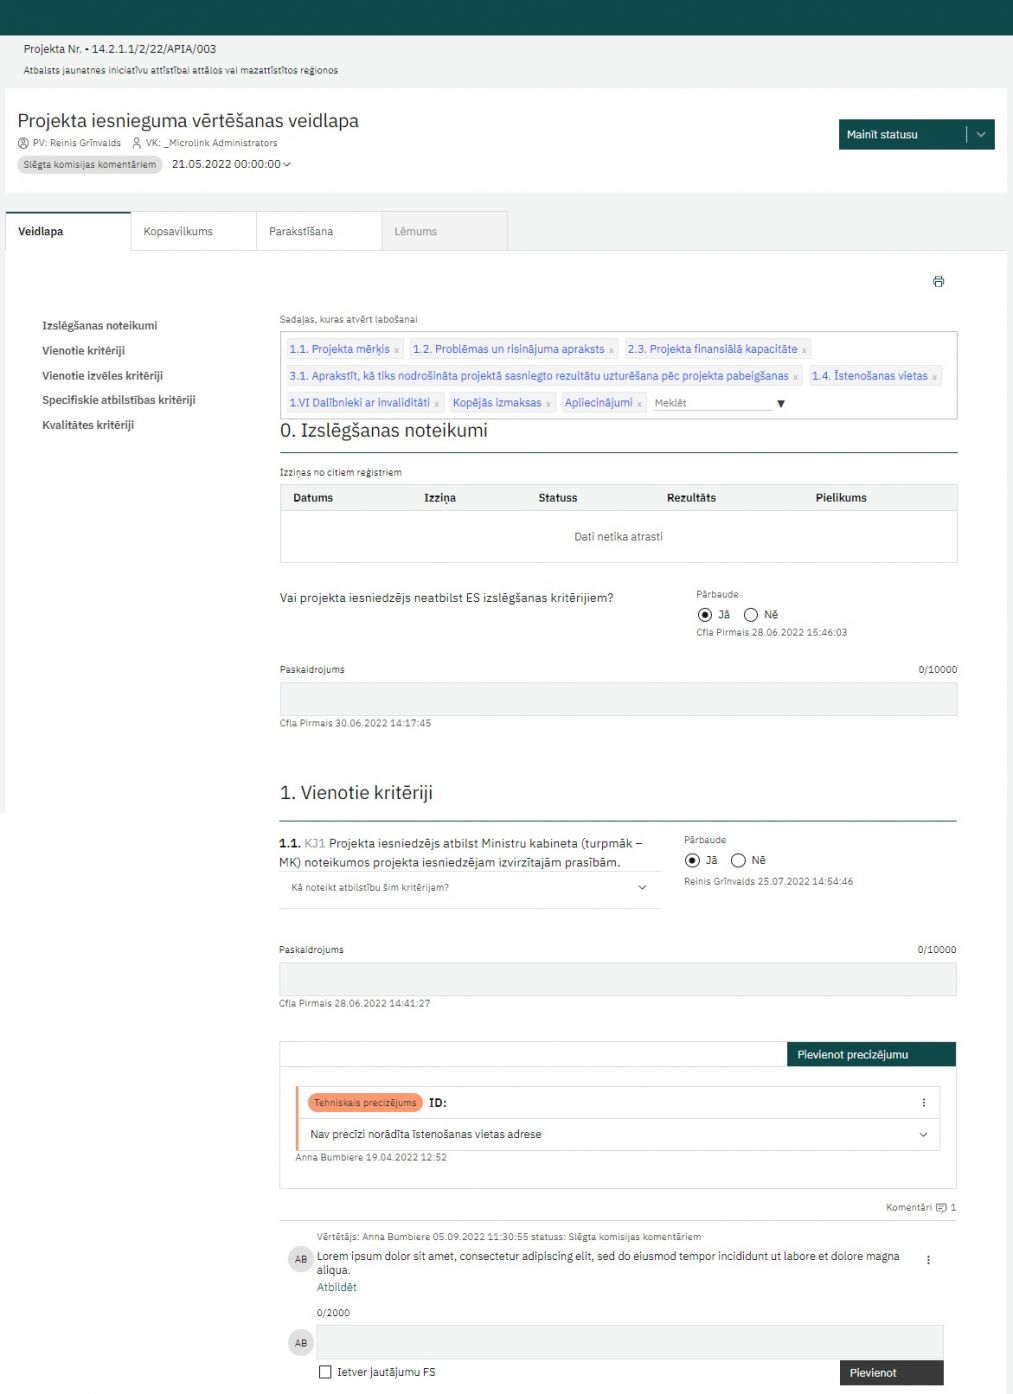Open three-dot menu on Lorem ipsum comment
1013x1394 pixels.
[x=928, y=1260]
